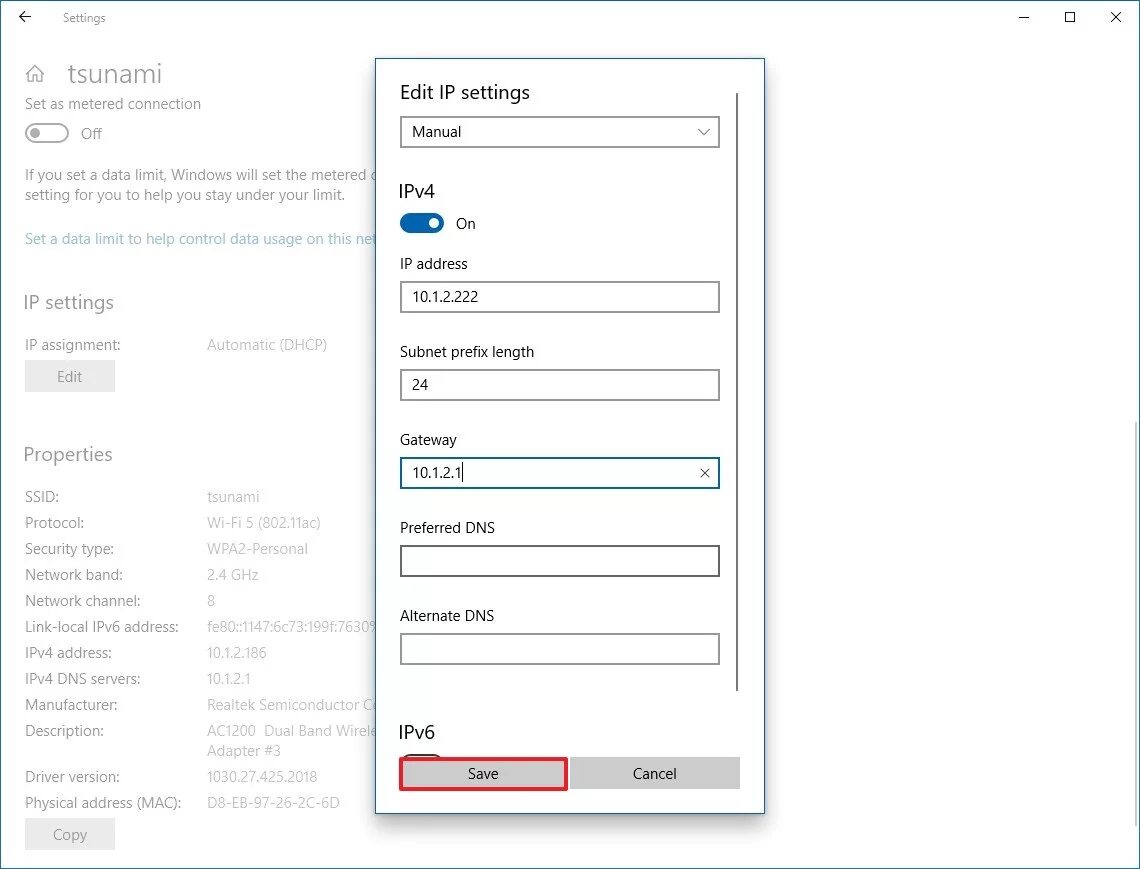
Task: Copy the network properties
Action: (x=70, y=834)
